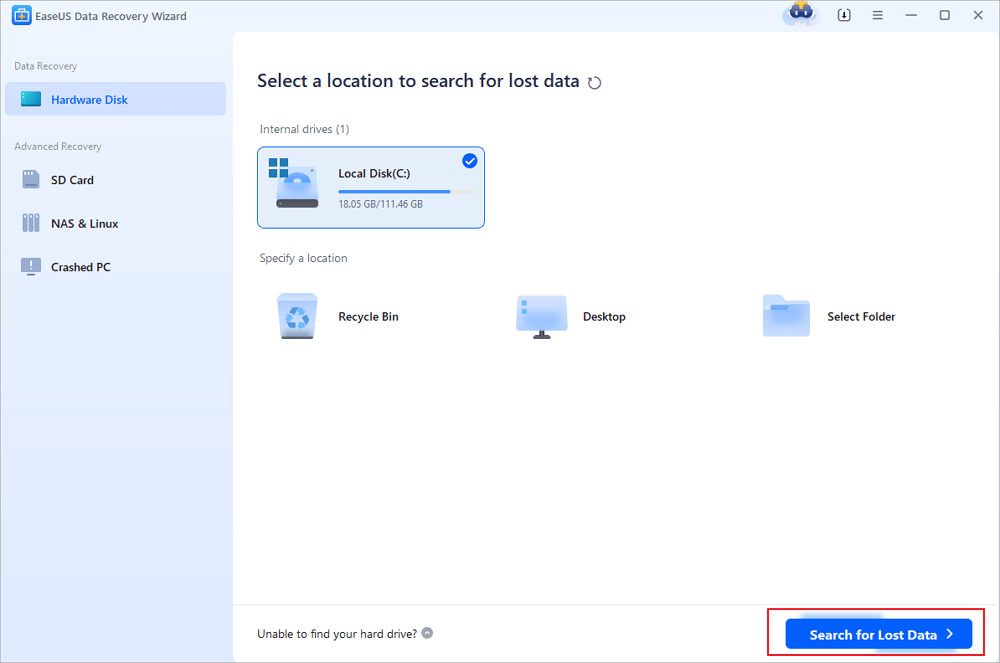Click the SD Card sidebar icon
Screen dimensions: 1000x663
click(x=31, y=180)
